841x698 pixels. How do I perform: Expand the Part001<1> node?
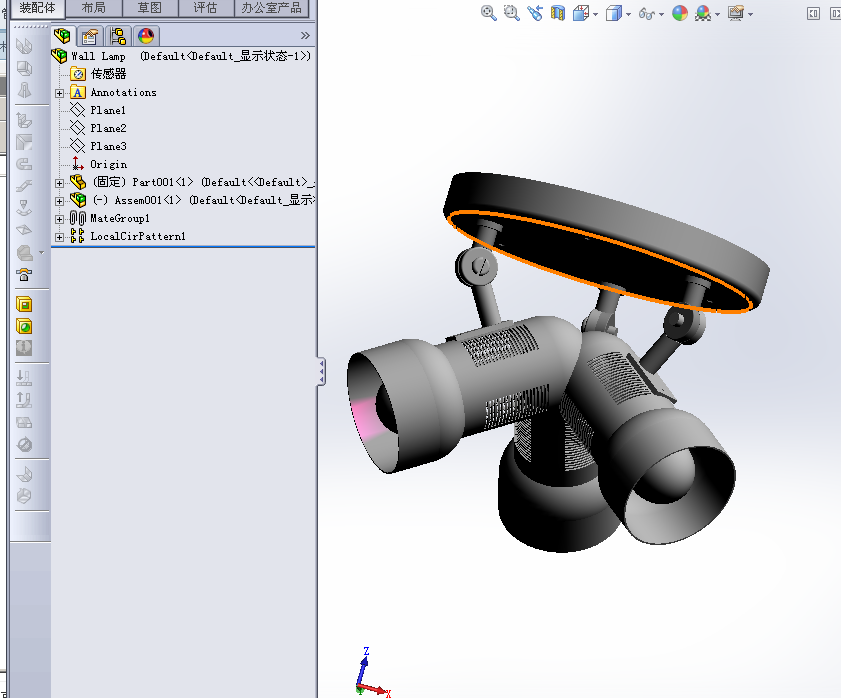click(x=60, y=183)
